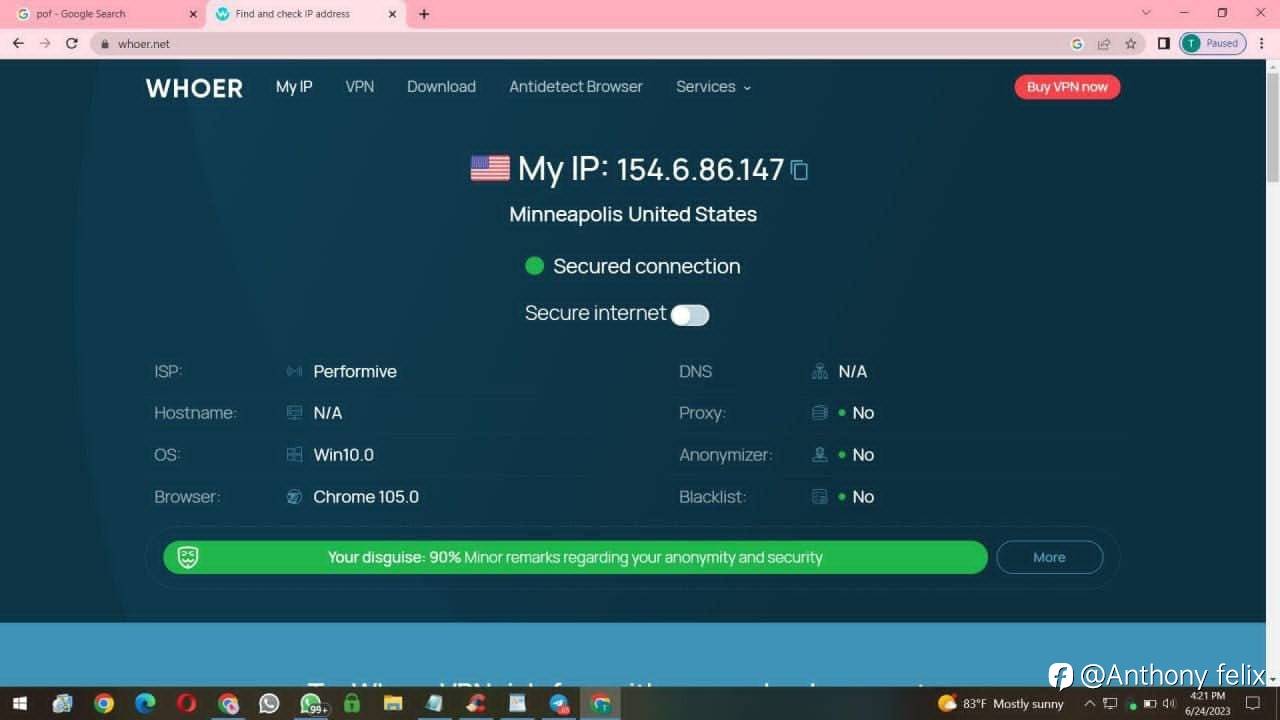Open Telegram from the taskbar

point(560,704)
